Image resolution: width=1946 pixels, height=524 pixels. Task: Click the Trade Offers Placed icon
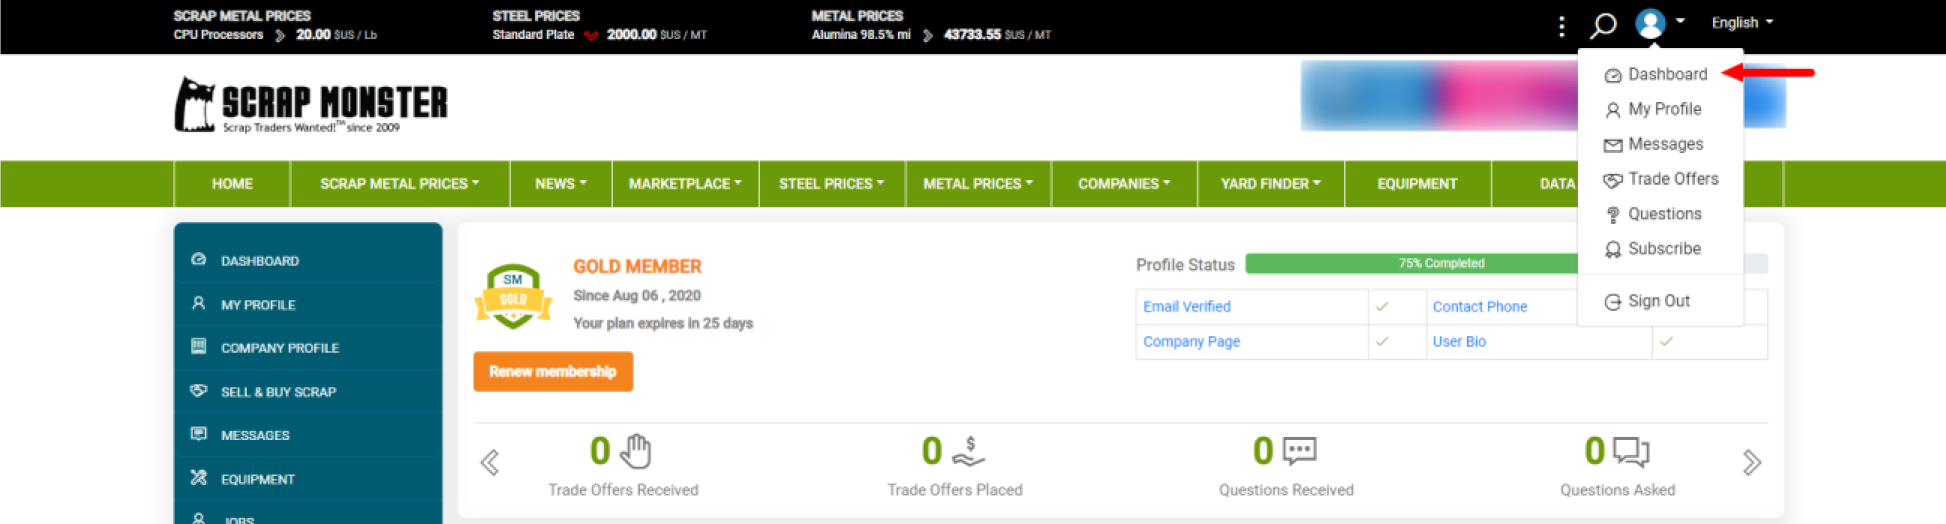point(968,451)
